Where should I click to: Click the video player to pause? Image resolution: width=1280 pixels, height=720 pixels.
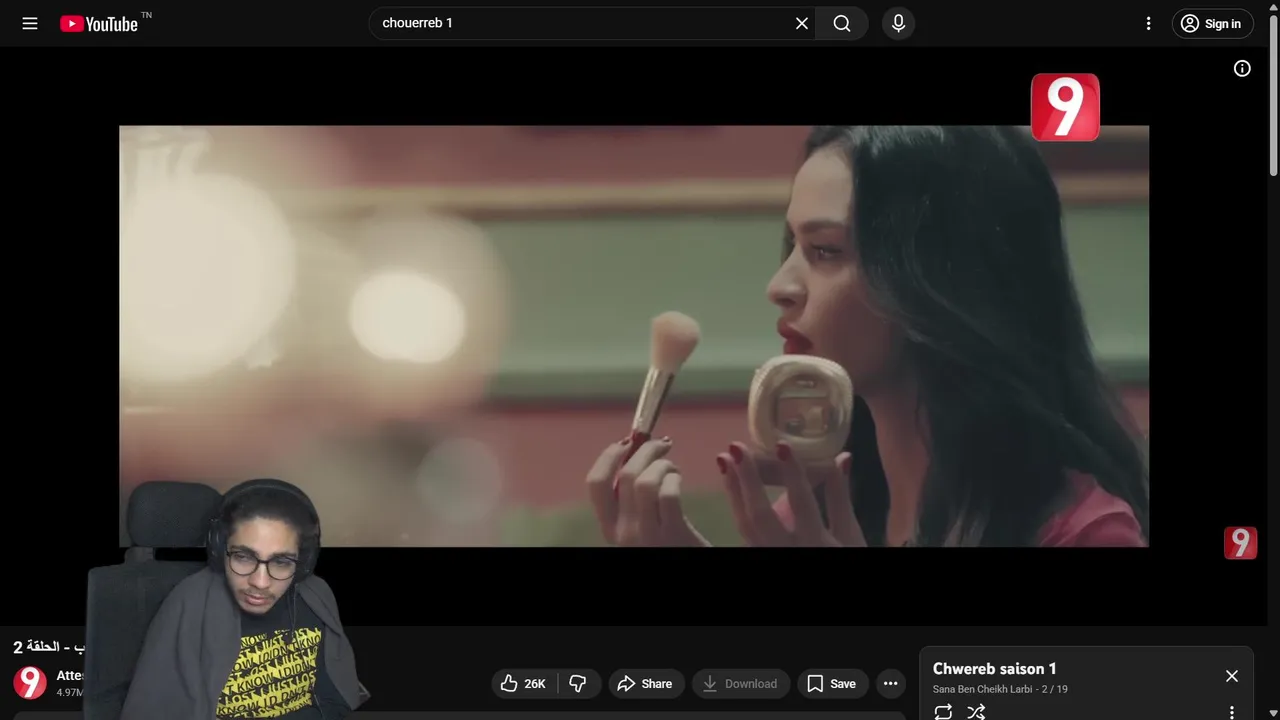(633, 336)
